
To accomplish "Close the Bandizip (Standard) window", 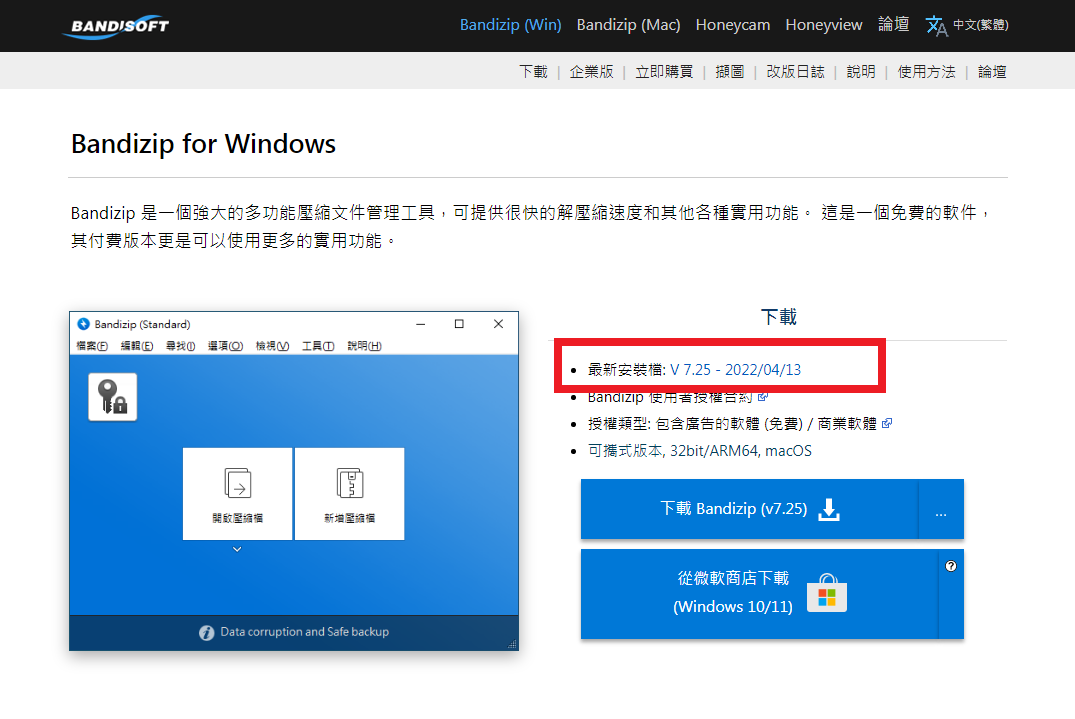I will 498,324.
